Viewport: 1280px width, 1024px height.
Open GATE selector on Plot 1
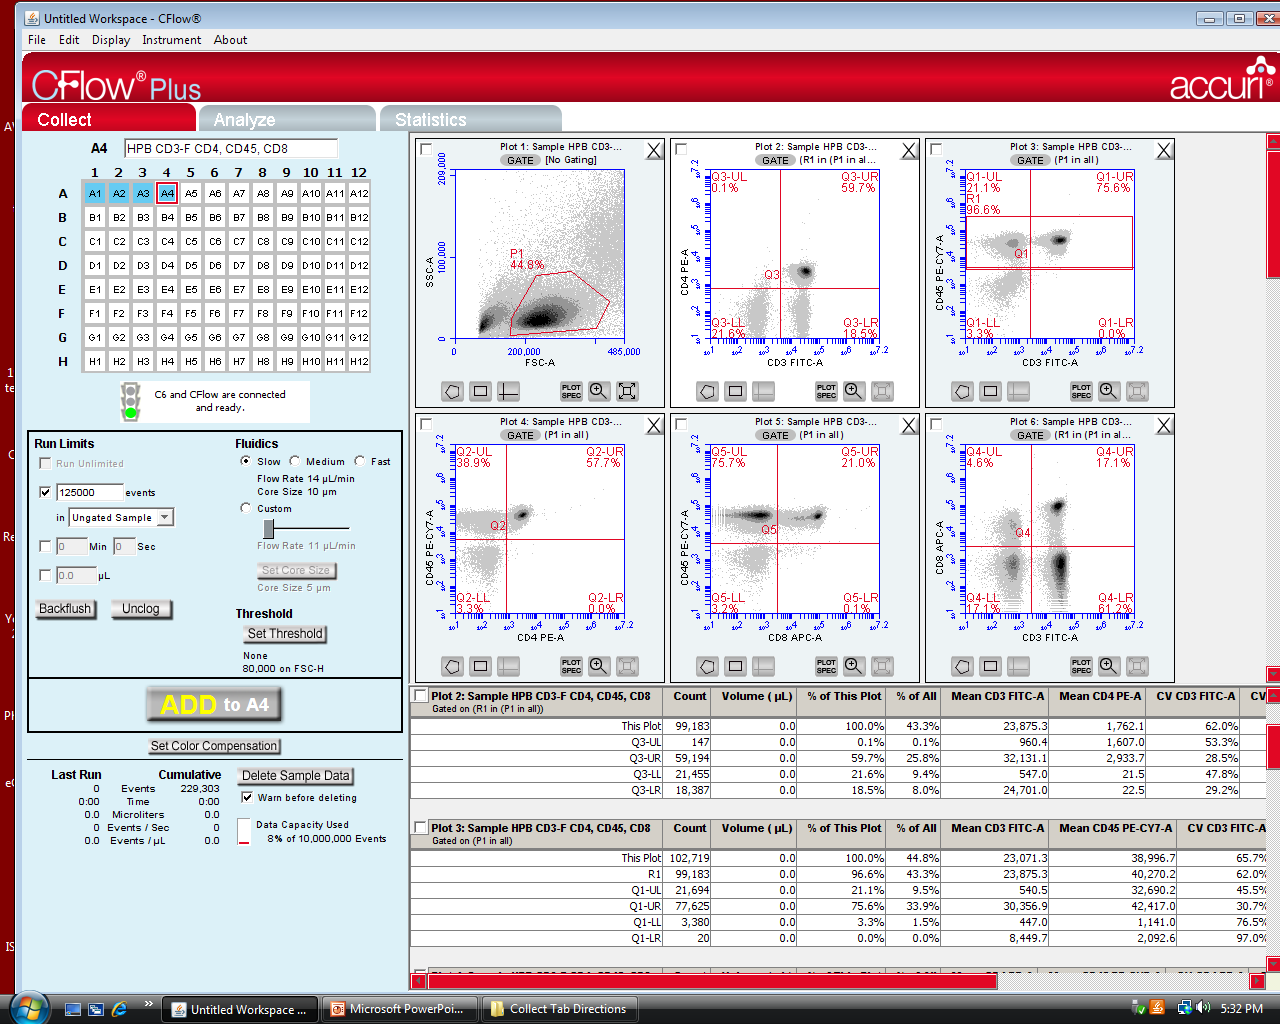tap(520, 160)
